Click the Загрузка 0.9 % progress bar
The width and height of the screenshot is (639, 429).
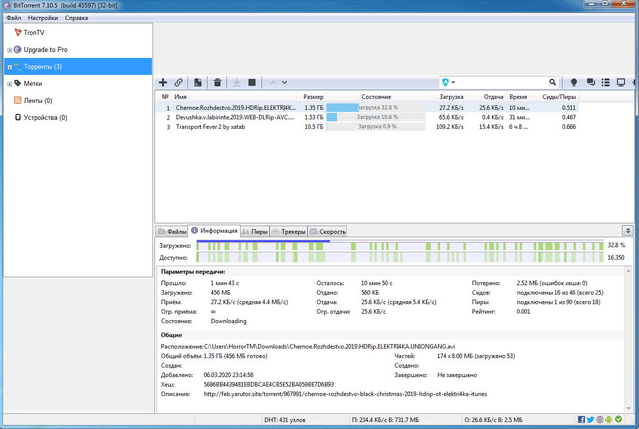[376, 127]
